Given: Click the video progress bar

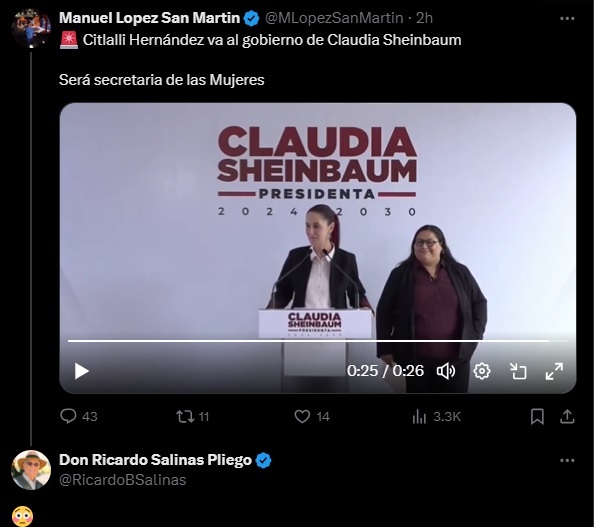Looking at the screenshot, I should tap(317, 341).
